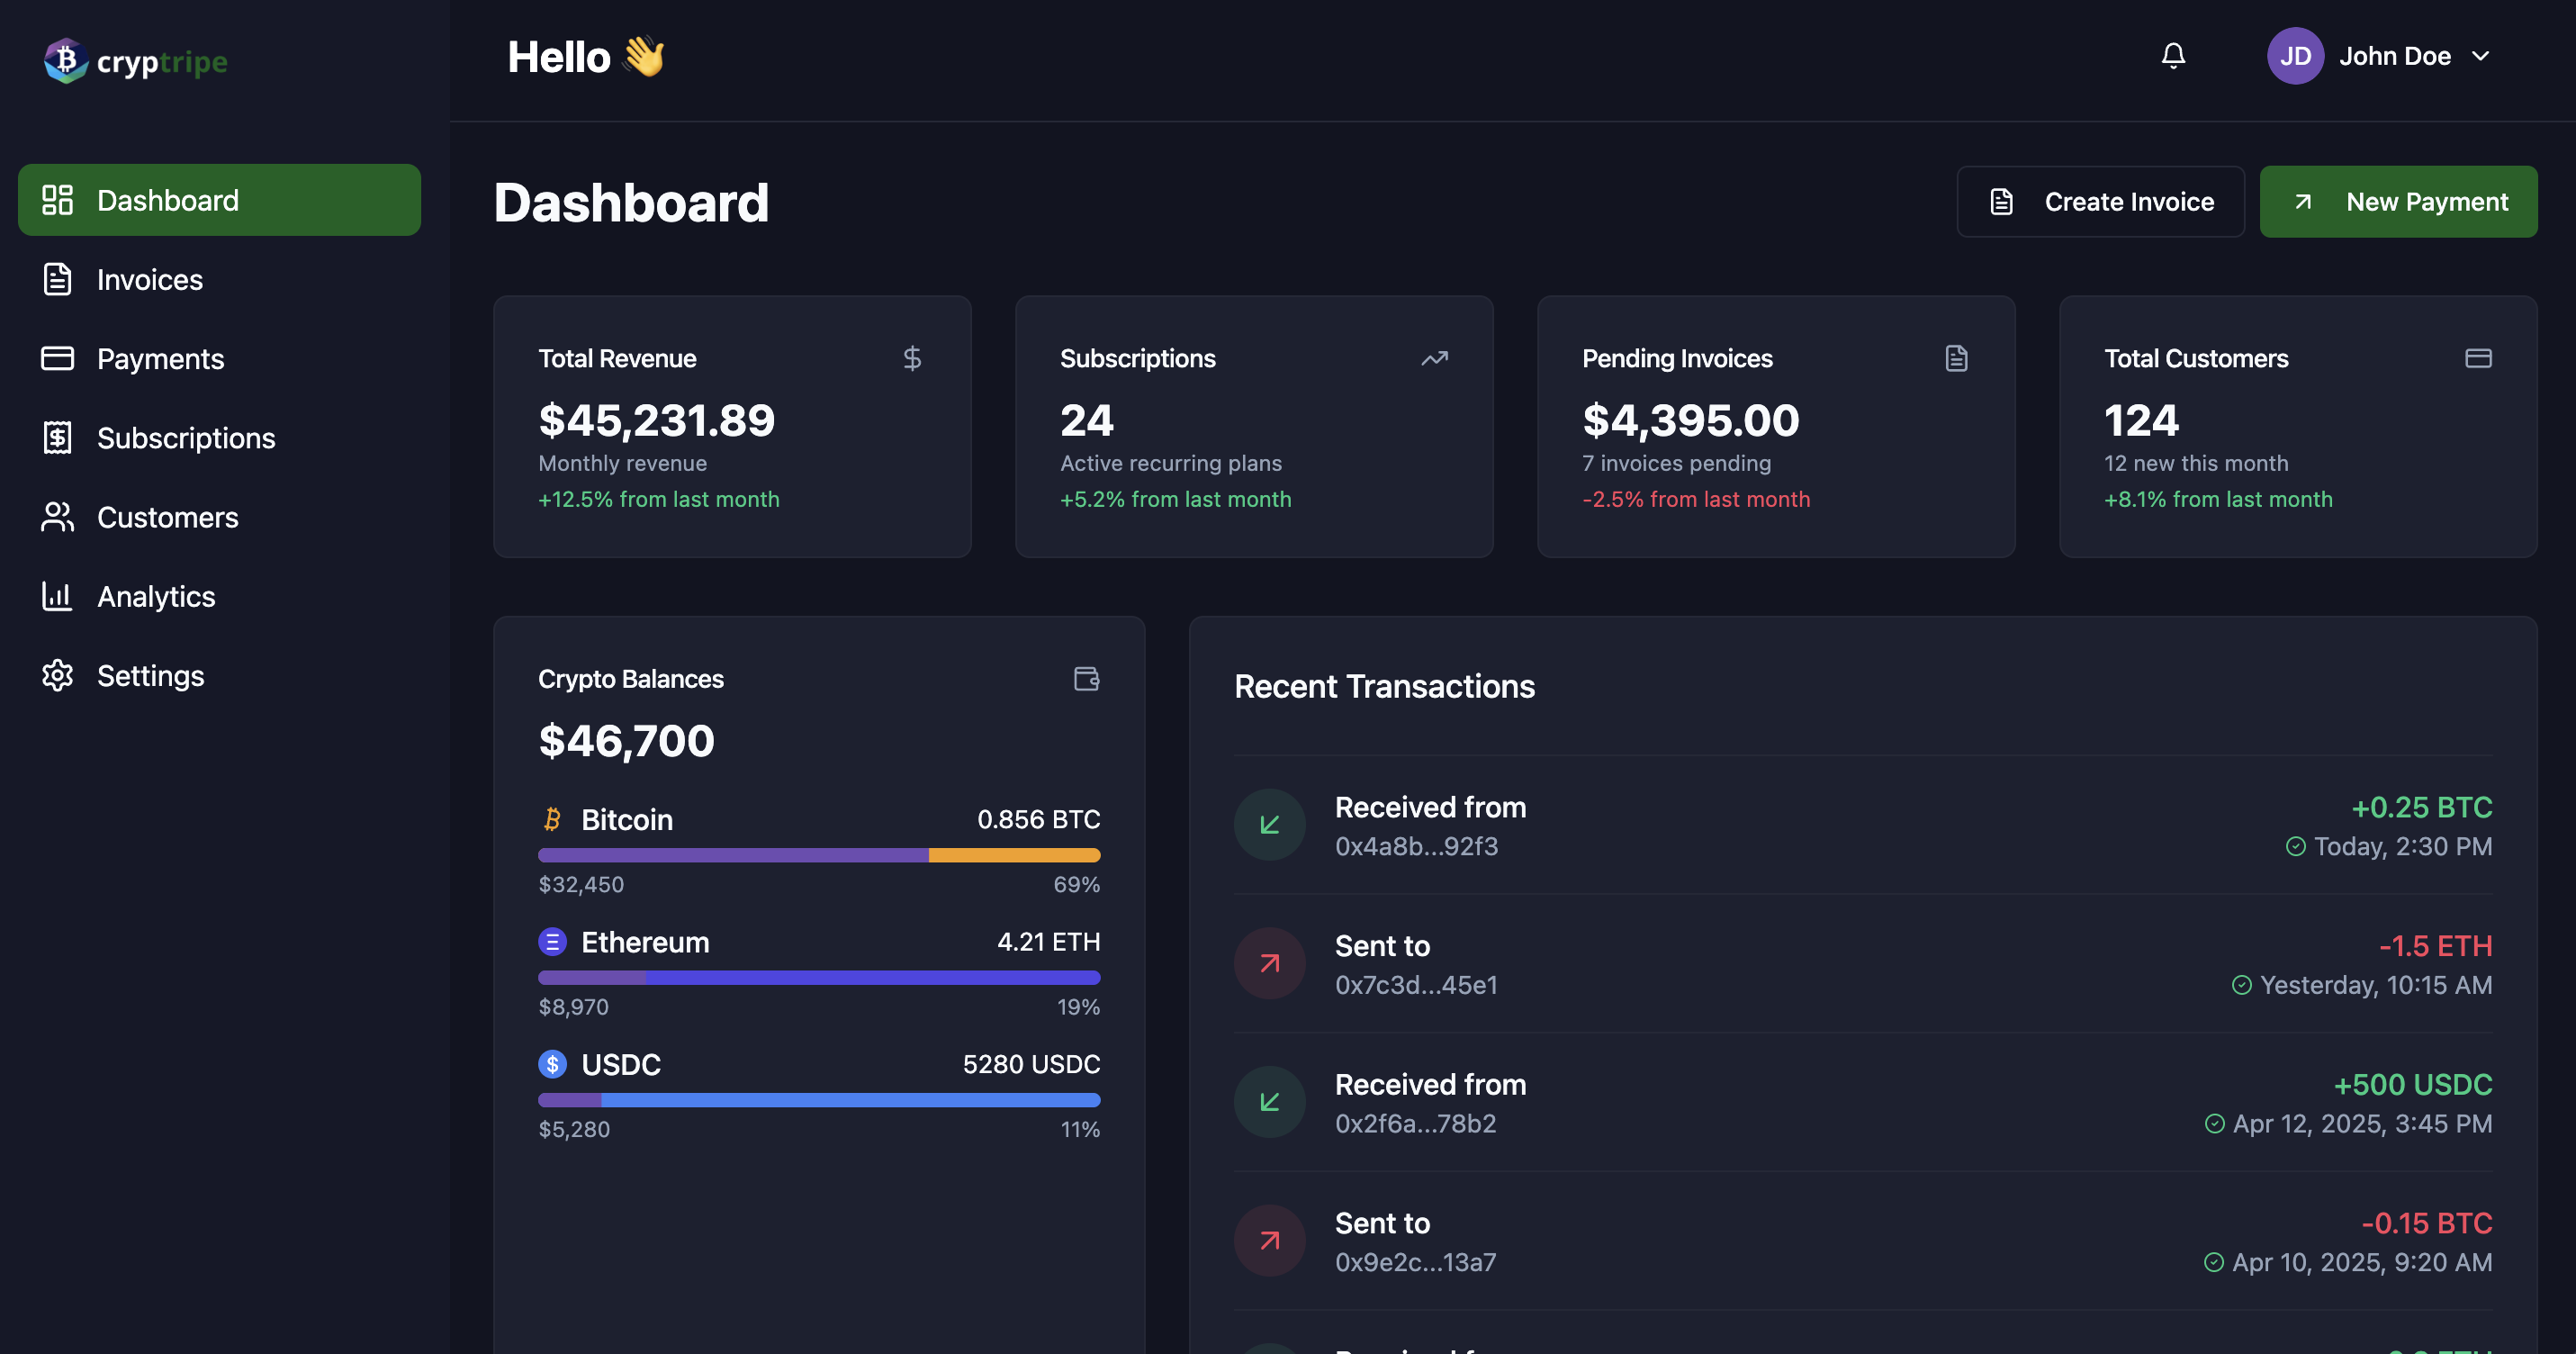Open the Analytics page from sidebar
The height and width of the screenshot is (1354, 2576).
tap(219, 596)
